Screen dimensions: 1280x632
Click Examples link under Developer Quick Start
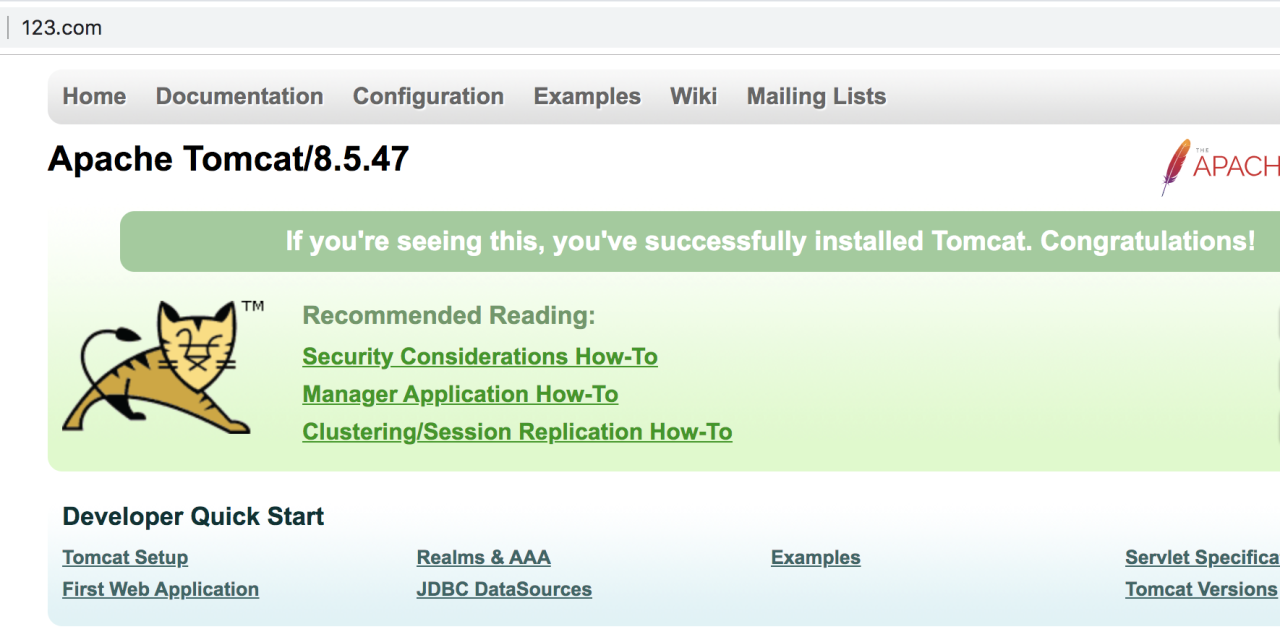pos(815,558)
